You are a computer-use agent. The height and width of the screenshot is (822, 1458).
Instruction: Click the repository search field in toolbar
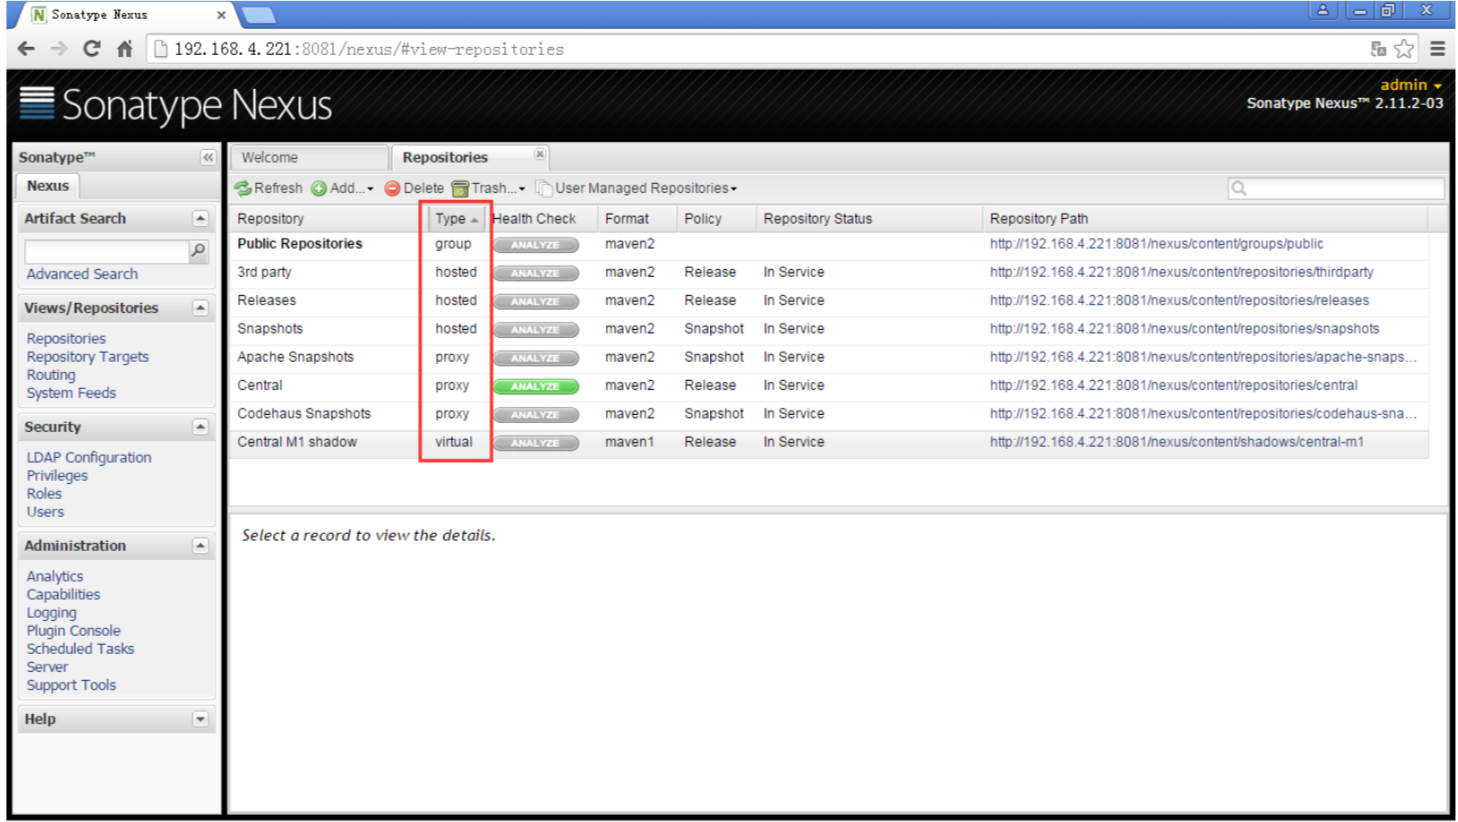click(x=1336, y=188)
